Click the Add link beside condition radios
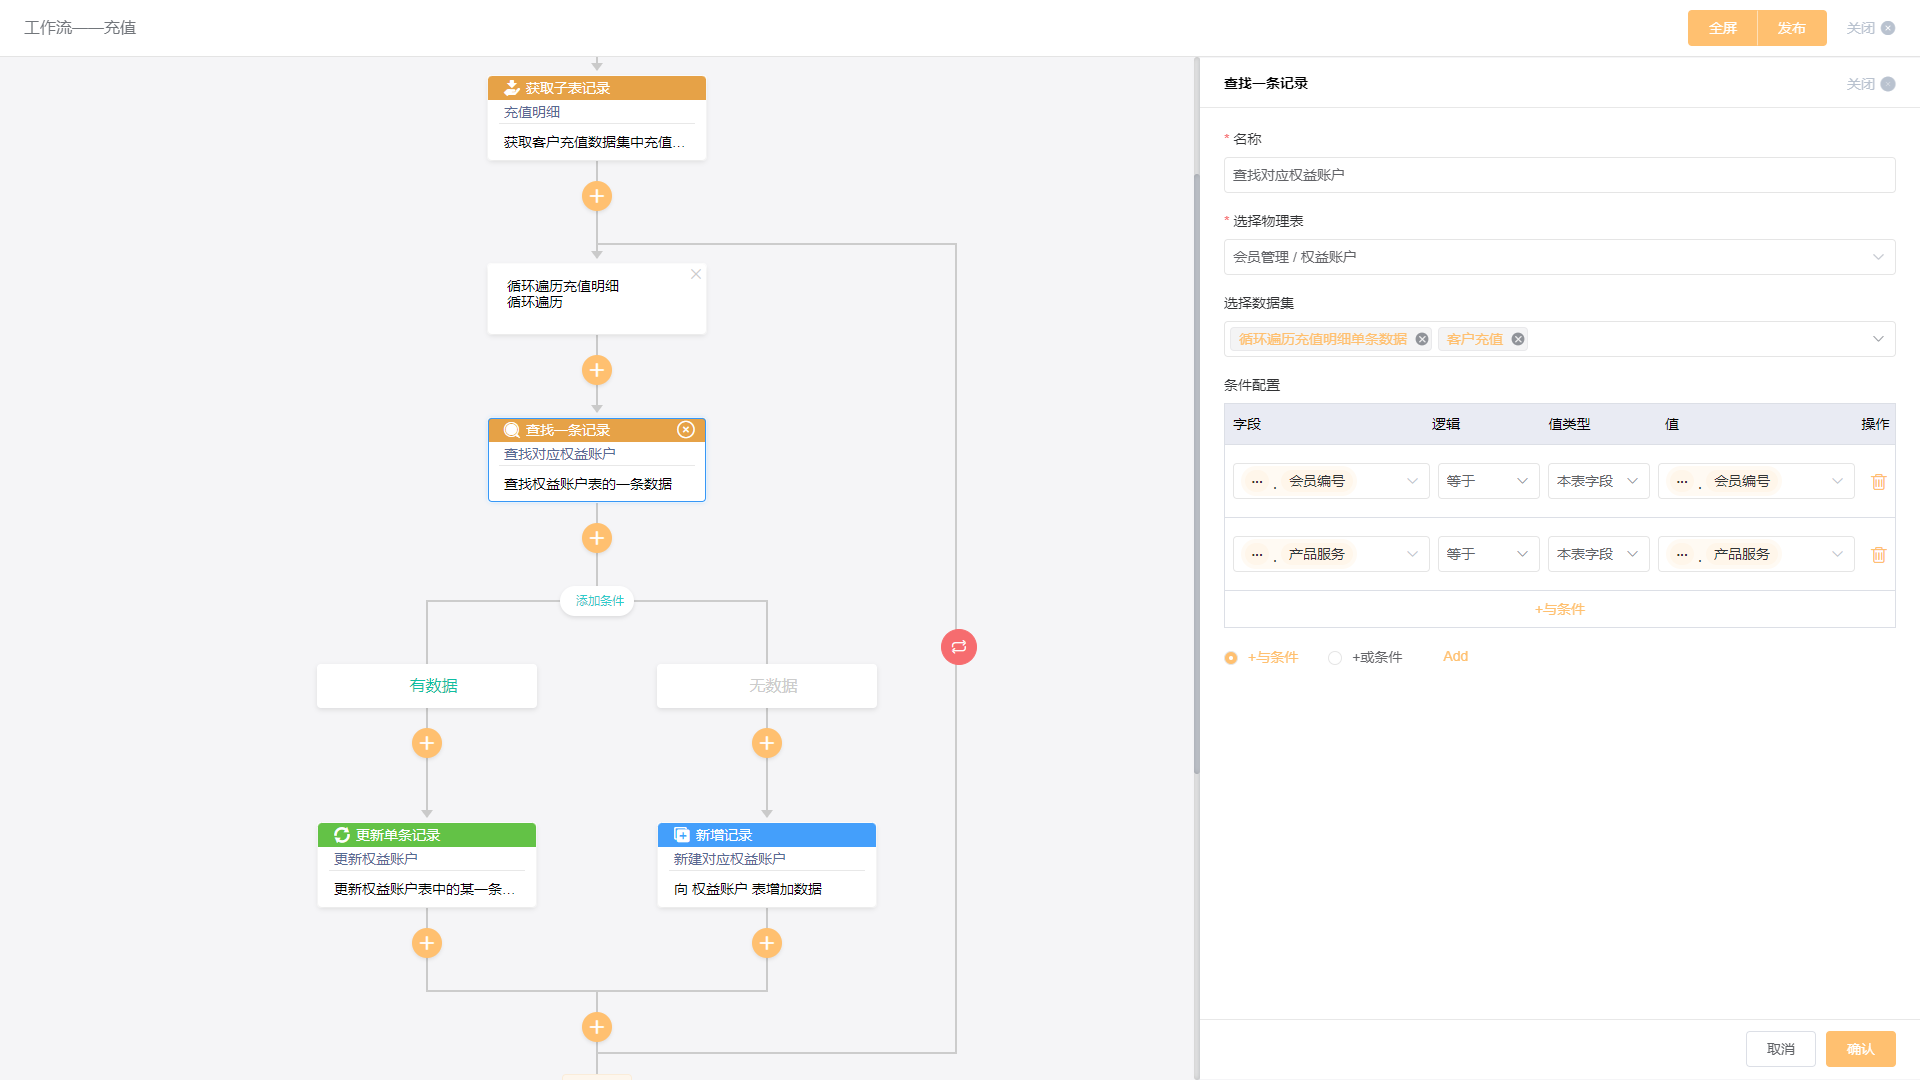 pos(1455,657)
